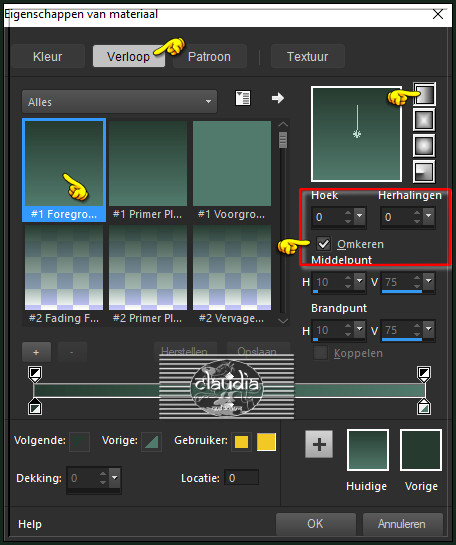This screenshot has height=545, width=456.
Task: Click the large plus add-to-palette icon
Action: click(x=319, y=444)
